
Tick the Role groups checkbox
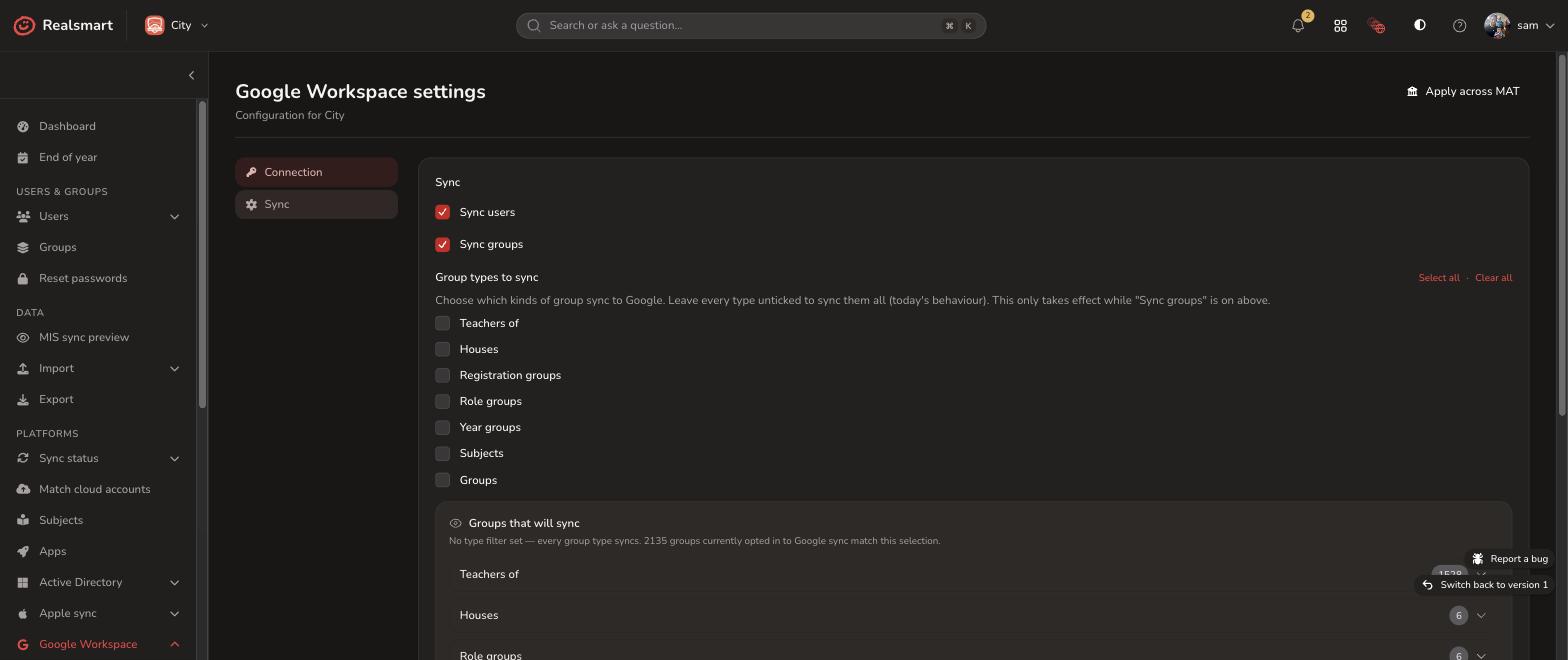pos(442,401)
